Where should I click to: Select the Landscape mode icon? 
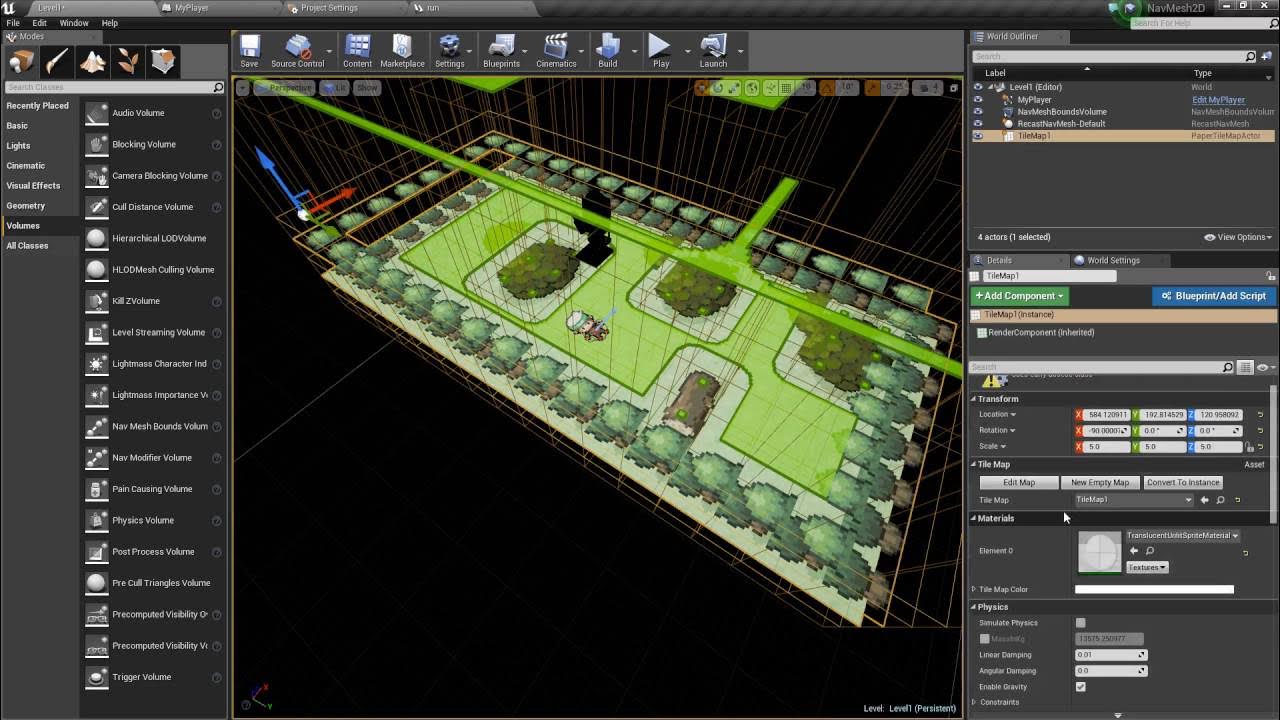(93, 62)
